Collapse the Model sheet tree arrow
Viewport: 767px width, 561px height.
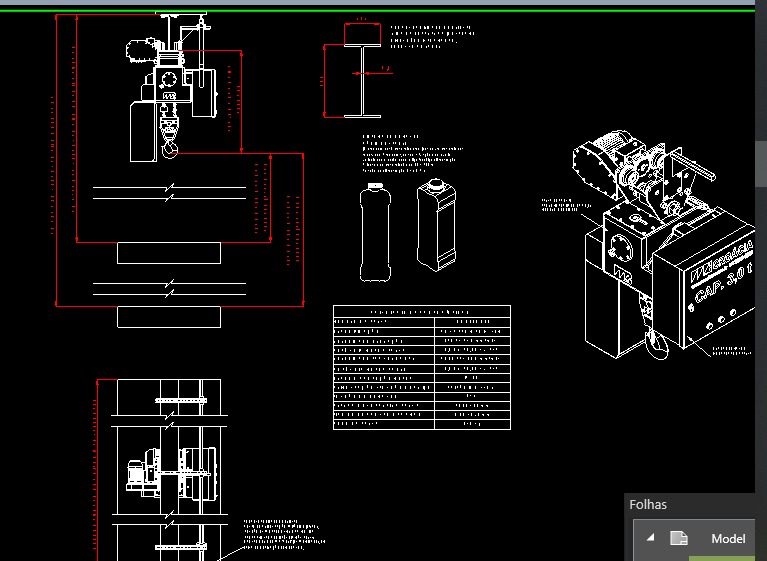tap(651, 538)
